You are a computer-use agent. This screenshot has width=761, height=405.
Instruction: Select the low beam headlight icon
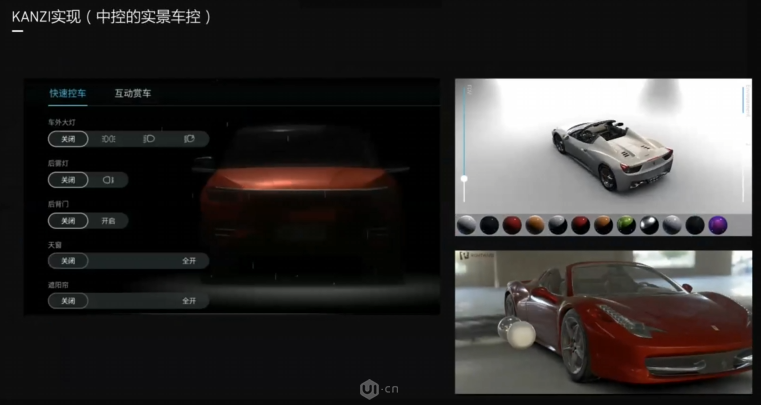[x=149, y=139]
